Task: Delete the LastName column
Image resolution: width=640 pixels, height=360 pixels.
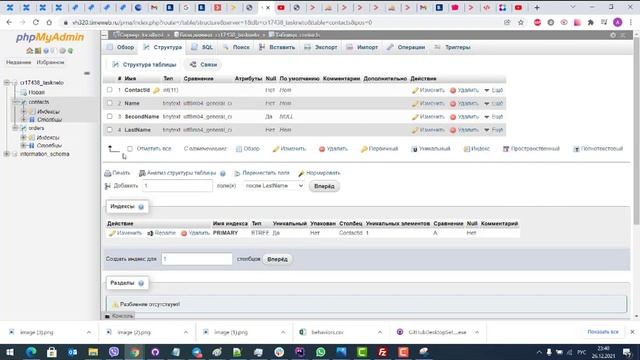Action: (464, 130)
